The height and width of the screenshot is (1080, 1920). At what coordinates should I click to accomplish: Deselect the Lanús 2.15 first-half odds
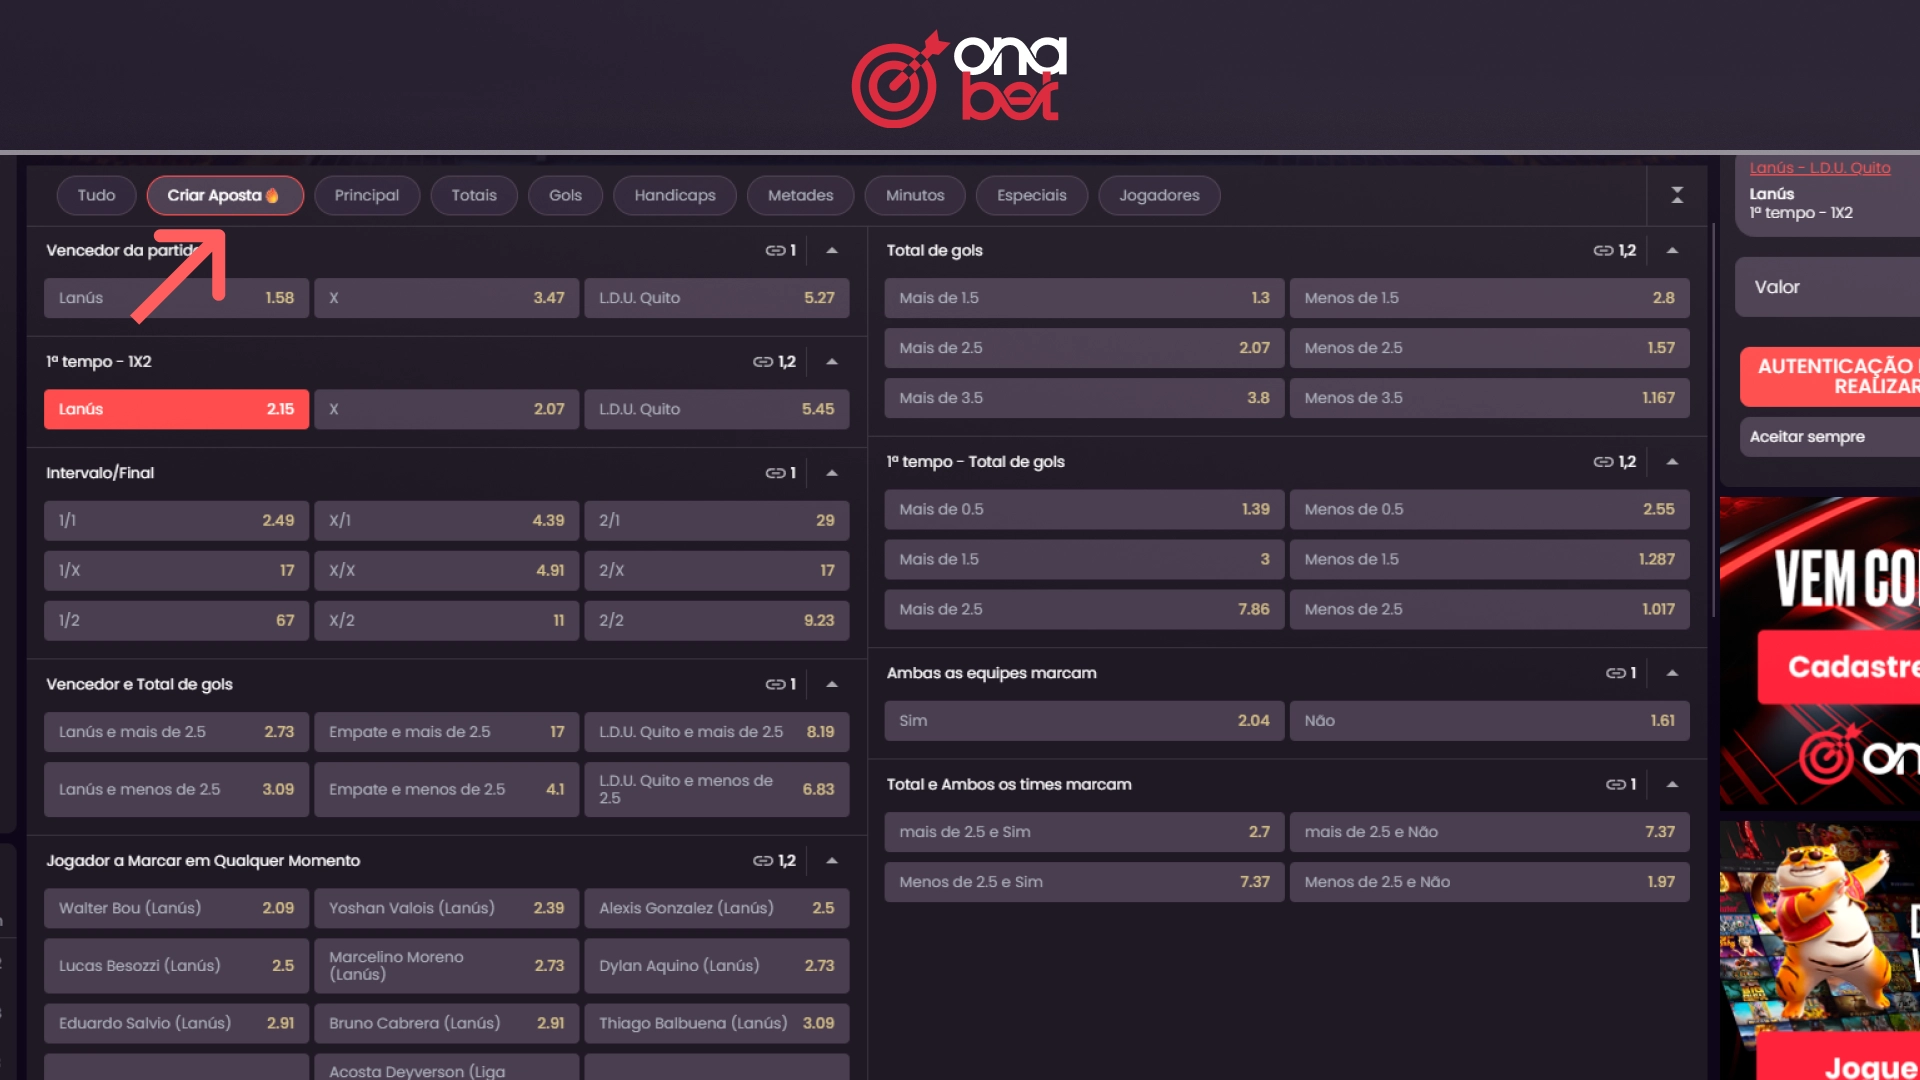(176, 409)
